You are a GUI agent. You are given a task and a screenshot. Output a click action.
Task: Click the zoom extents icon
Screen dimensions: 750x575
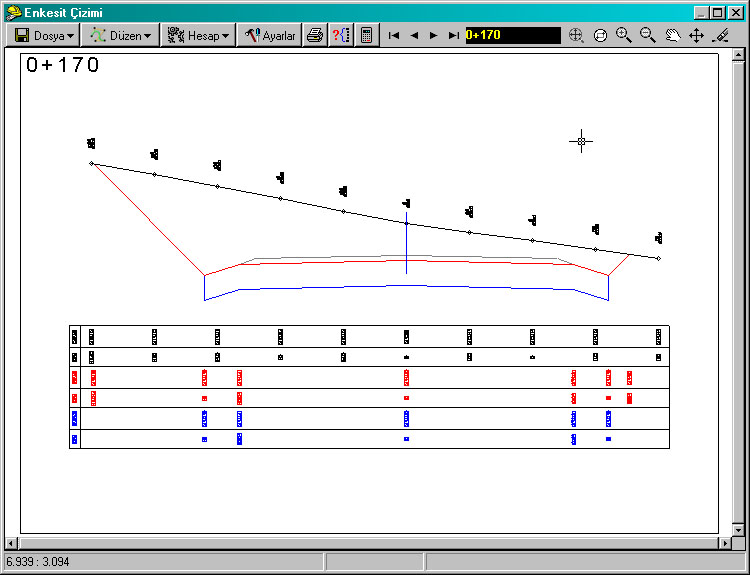point(600,35)
